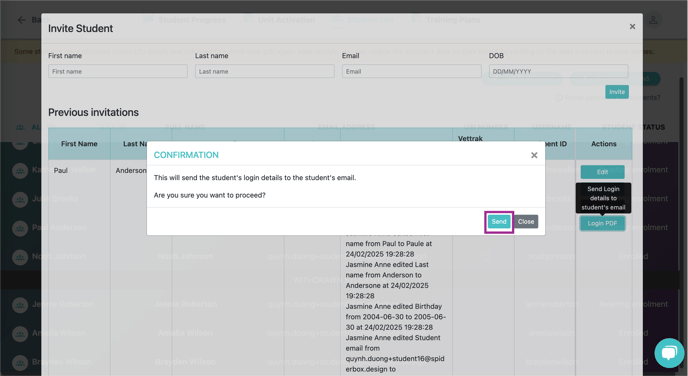Select the Student List tab in the background
Viewport: 688px width, 376px height.
point(363,20)
